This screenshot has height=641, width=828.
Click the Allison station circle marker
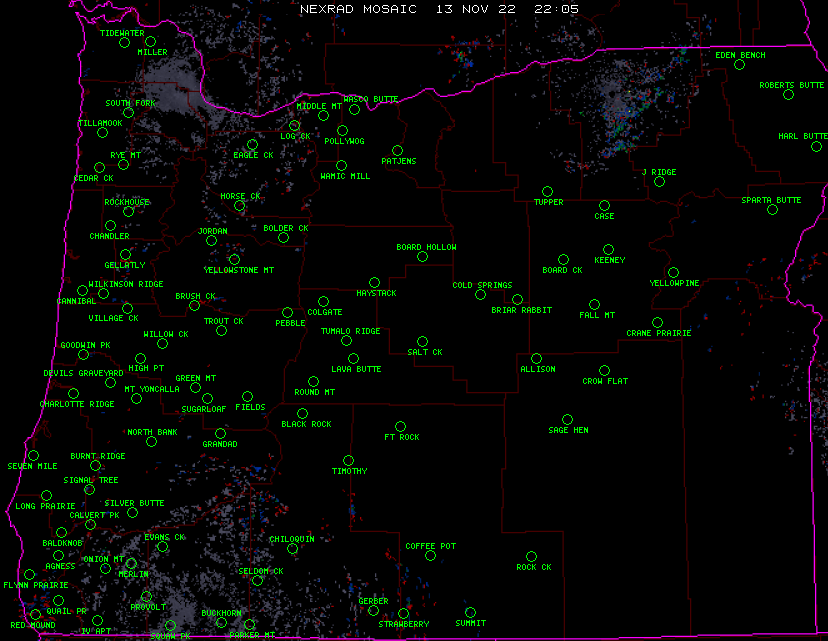click(x=536, y=358)
